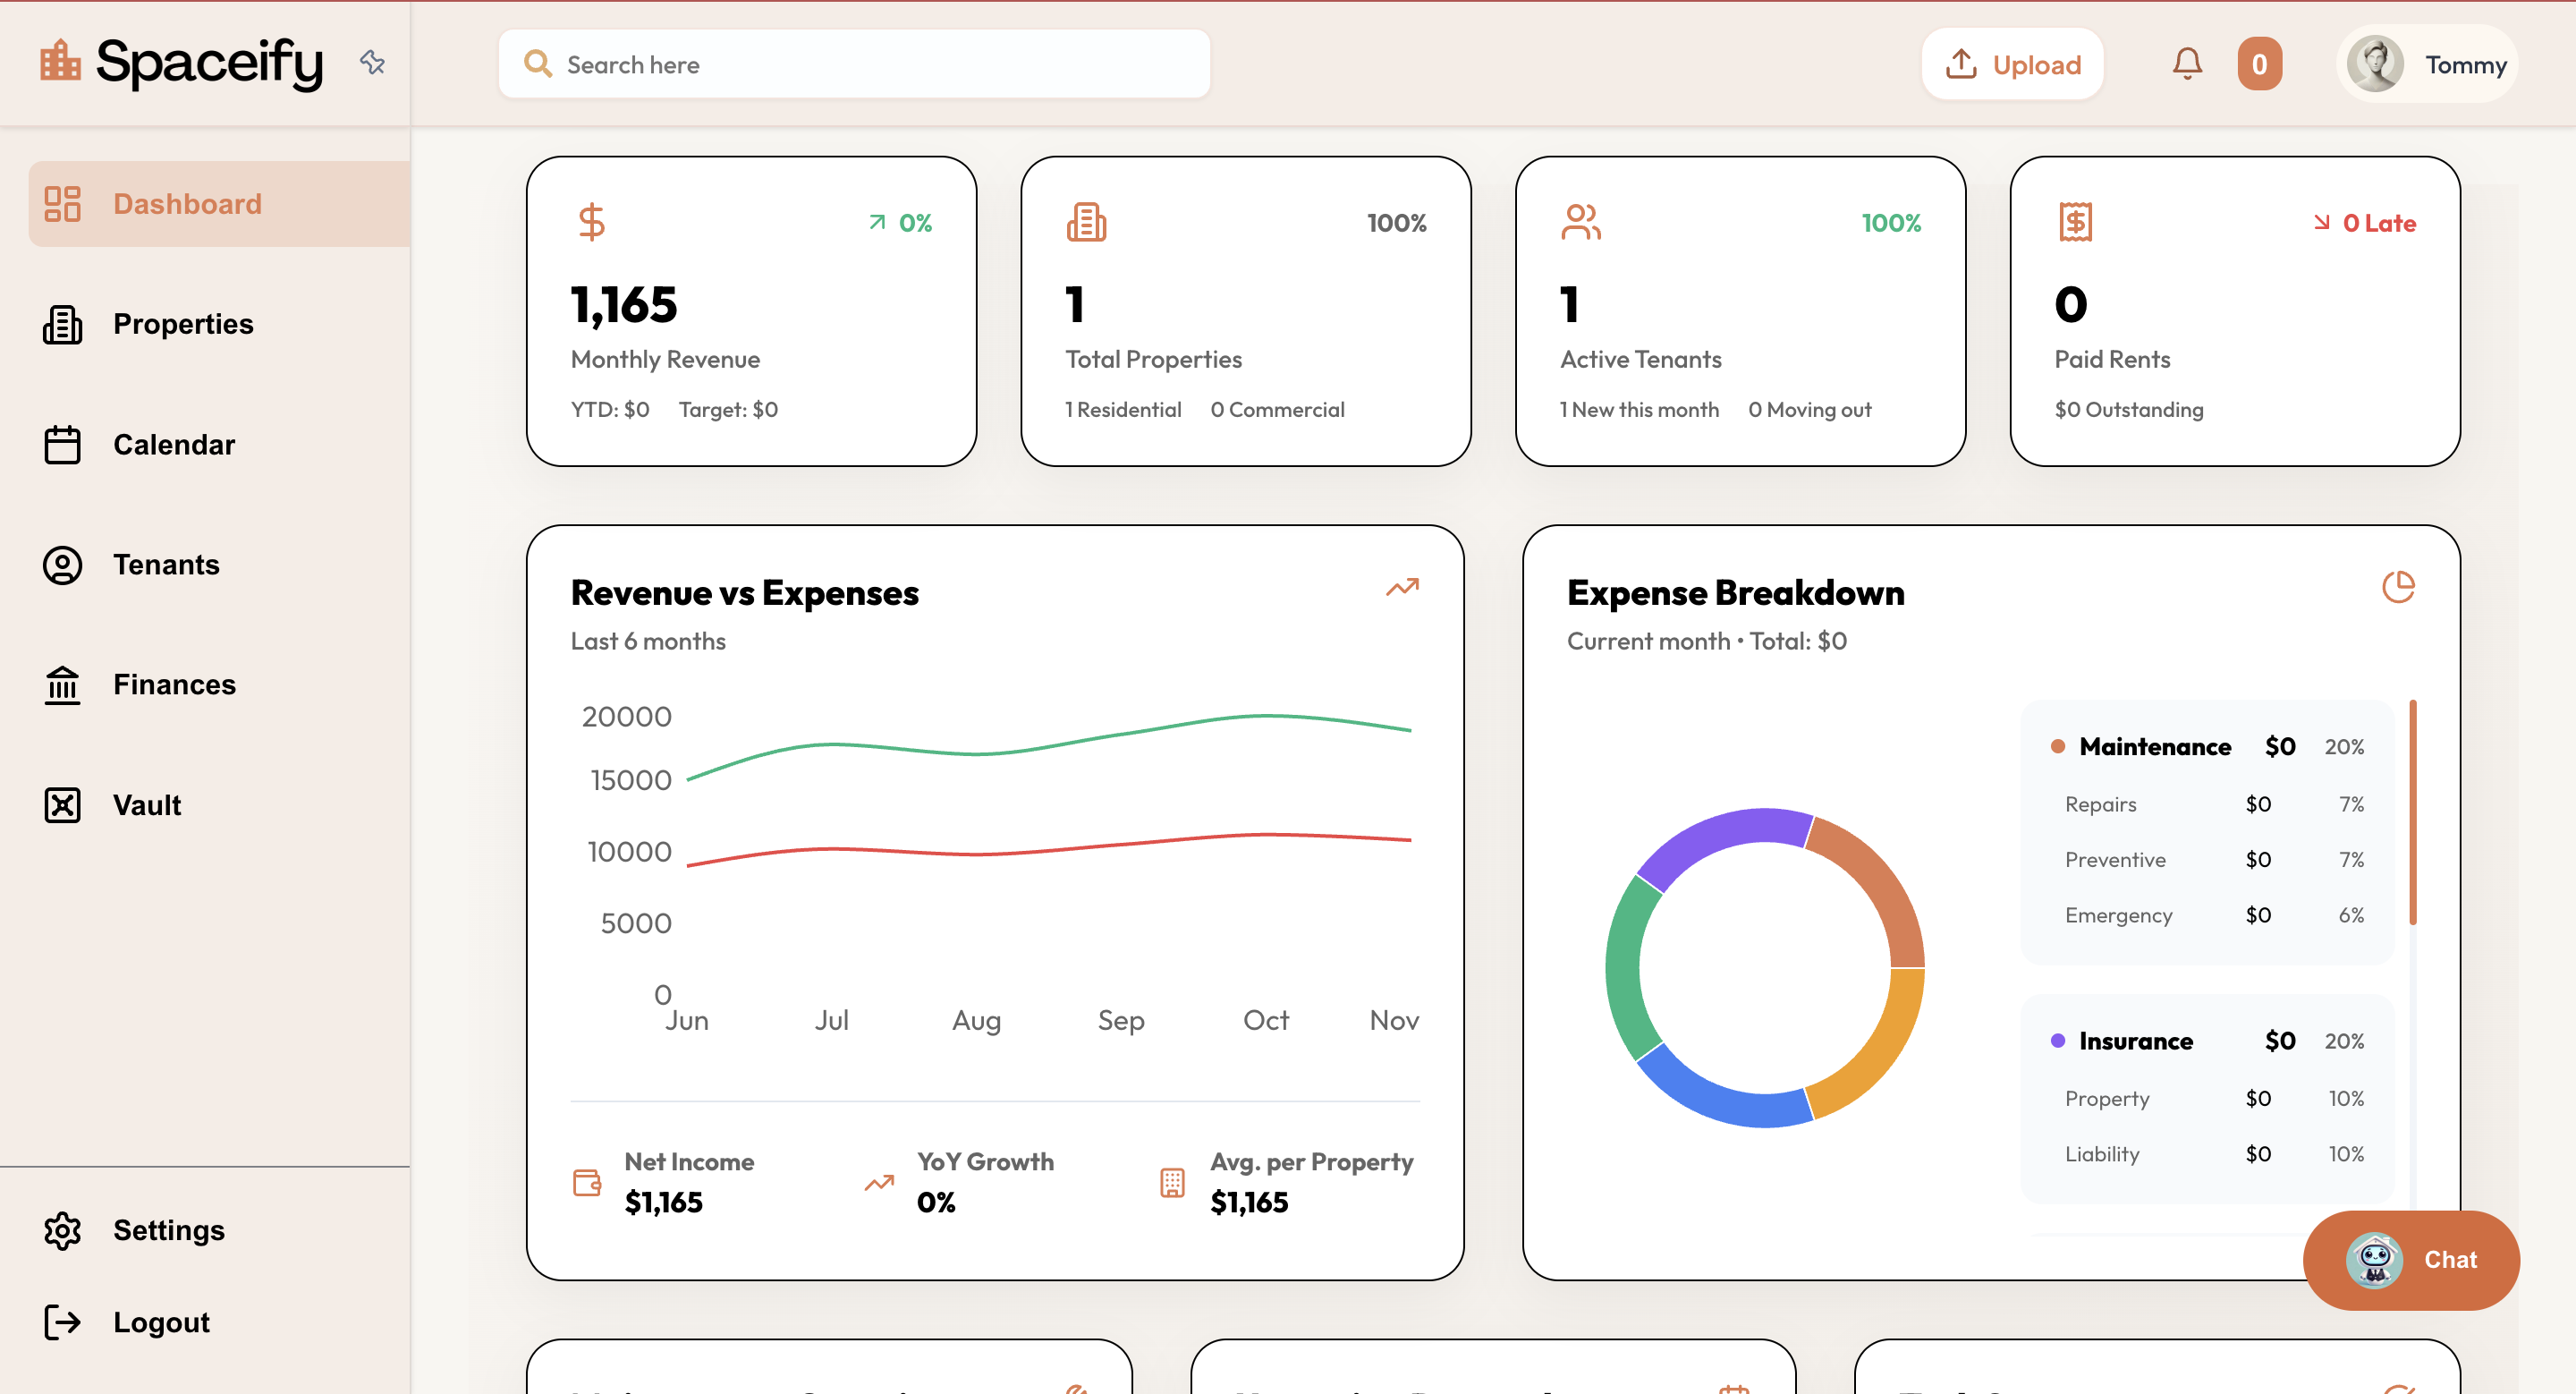The image size is (2576, 1394).
Task: Click the $0 Outstanding text
Action: (x=2129, y=410)
